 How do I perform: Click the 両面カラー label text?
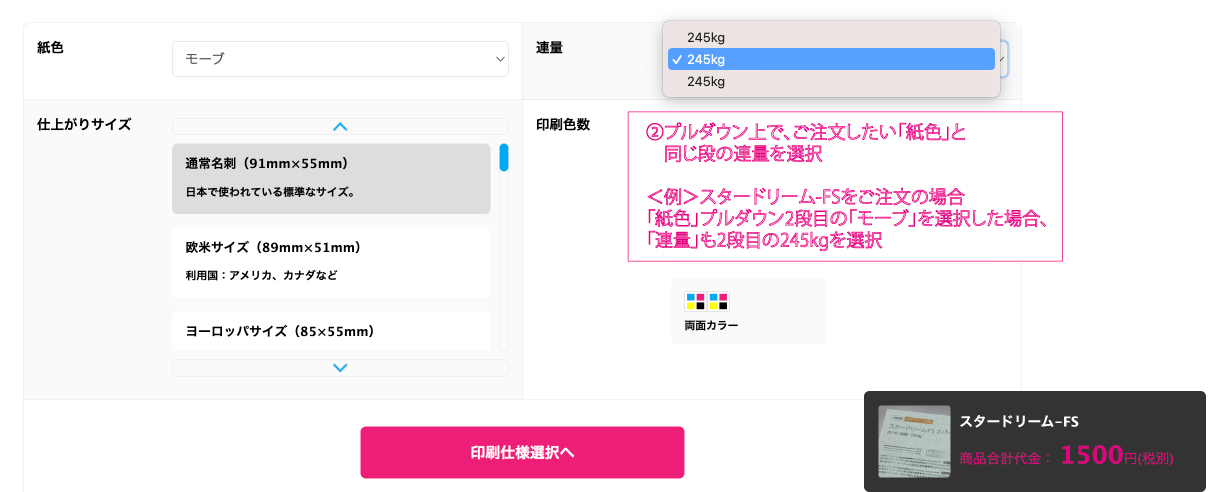tap(712, 325)
